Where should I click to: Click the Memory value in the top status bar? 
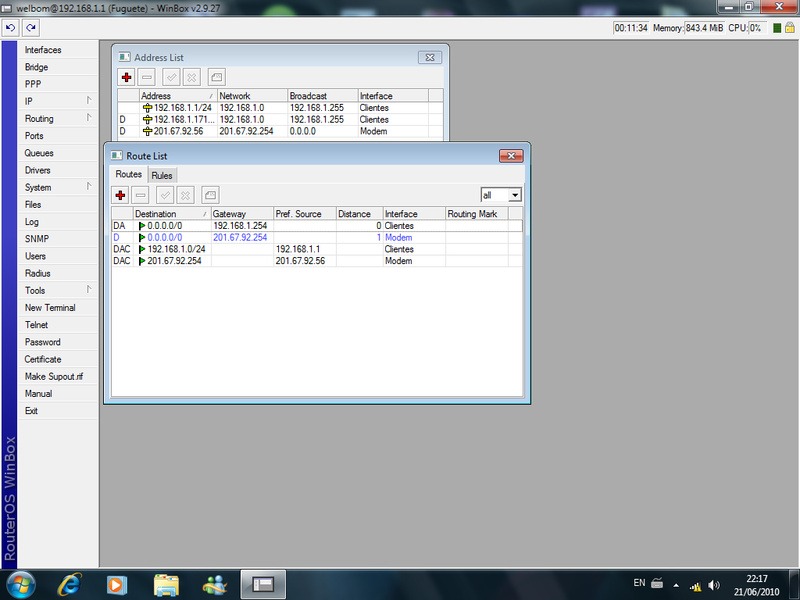point(704,28)
